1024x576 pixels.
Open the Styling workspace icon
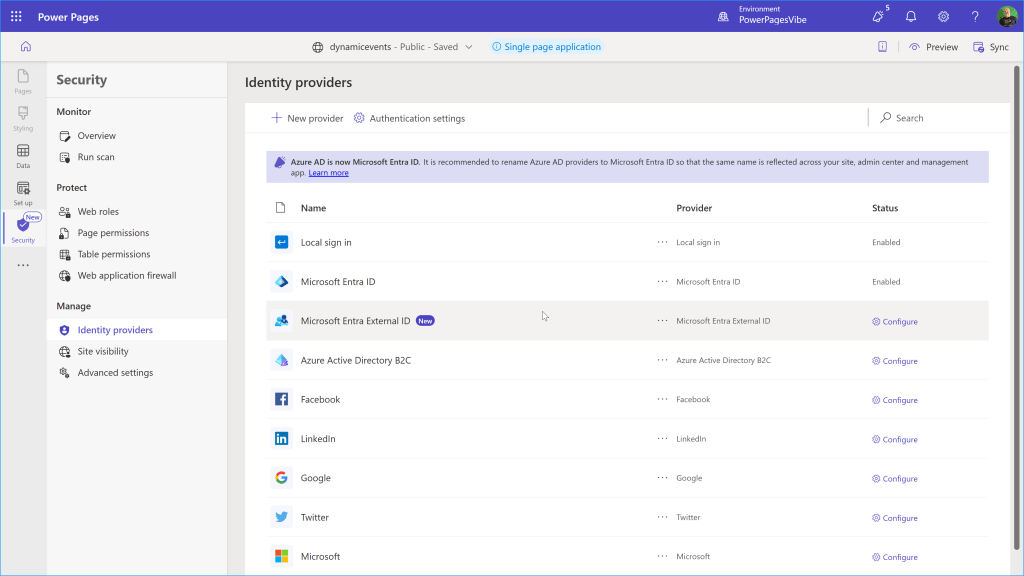point(23,117)
